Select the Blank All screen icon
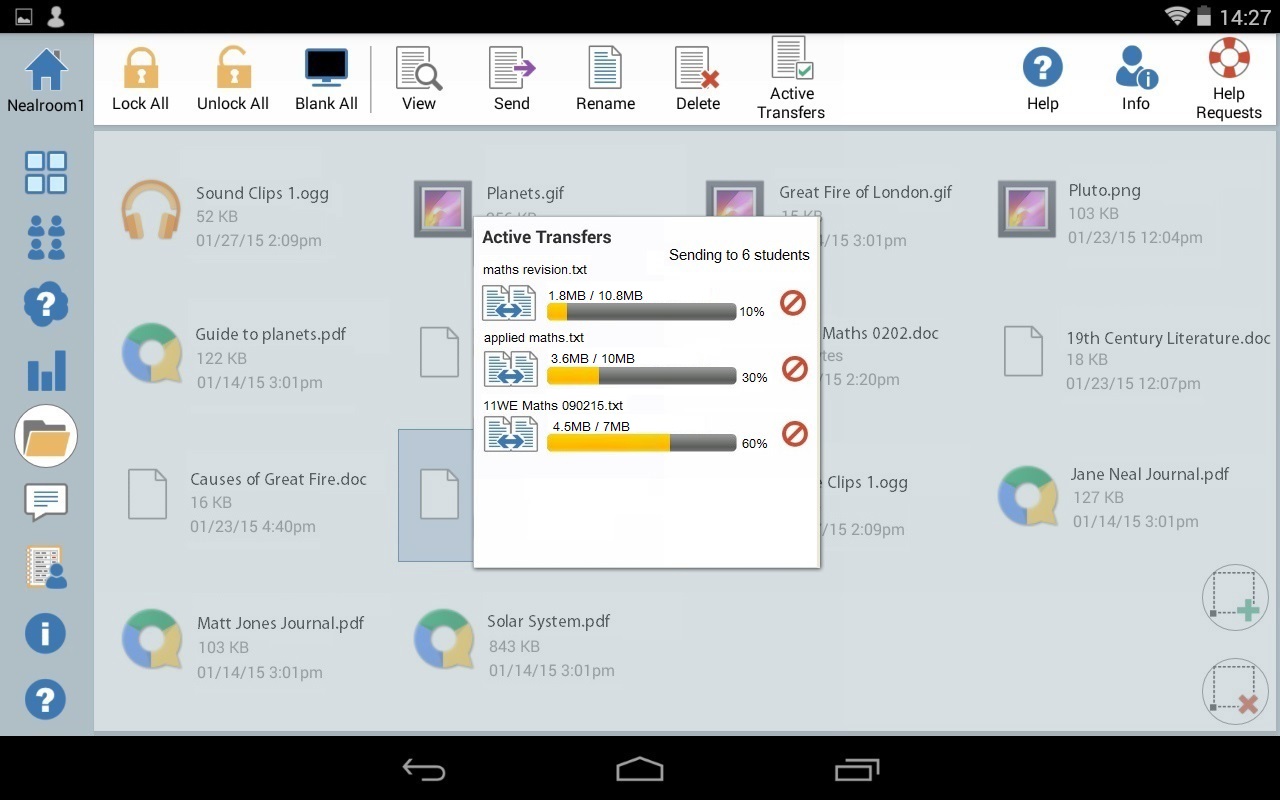Viewport: 1280px width, 800px height. coord(326,70)
